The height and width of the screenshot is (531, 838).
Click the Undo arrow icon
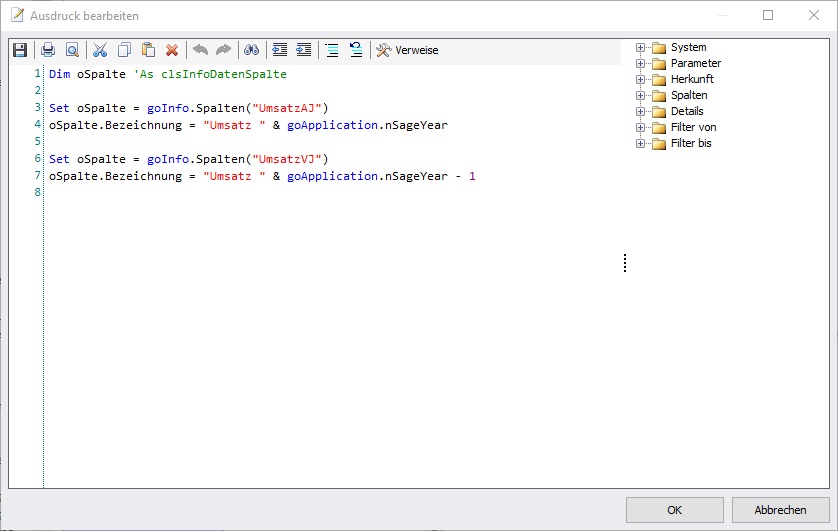(x=200, y=50)
